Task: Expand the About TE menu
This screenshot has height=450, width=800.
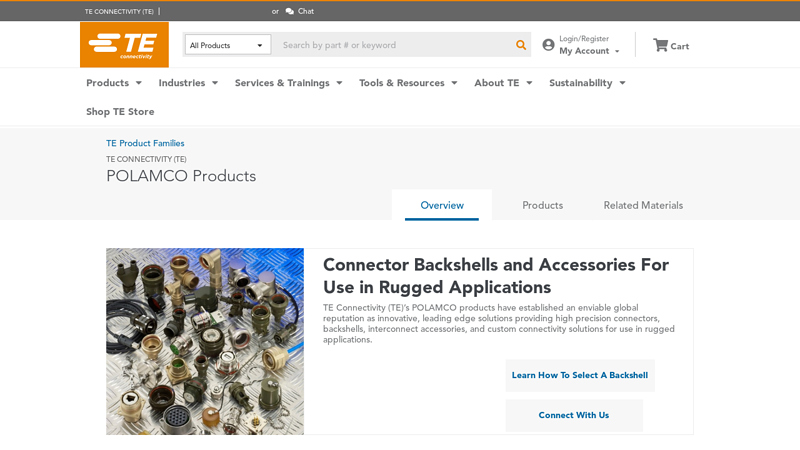Action: click(502, 83)
